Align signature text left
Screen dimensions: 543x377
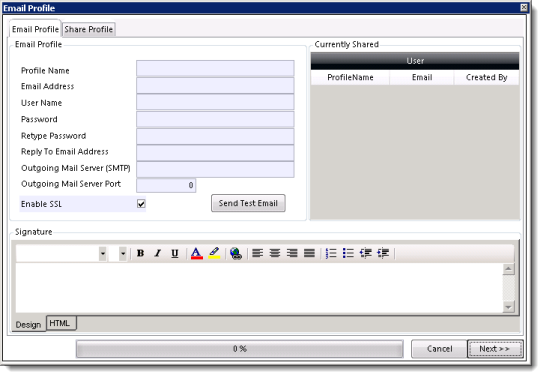tap(257, 254)
